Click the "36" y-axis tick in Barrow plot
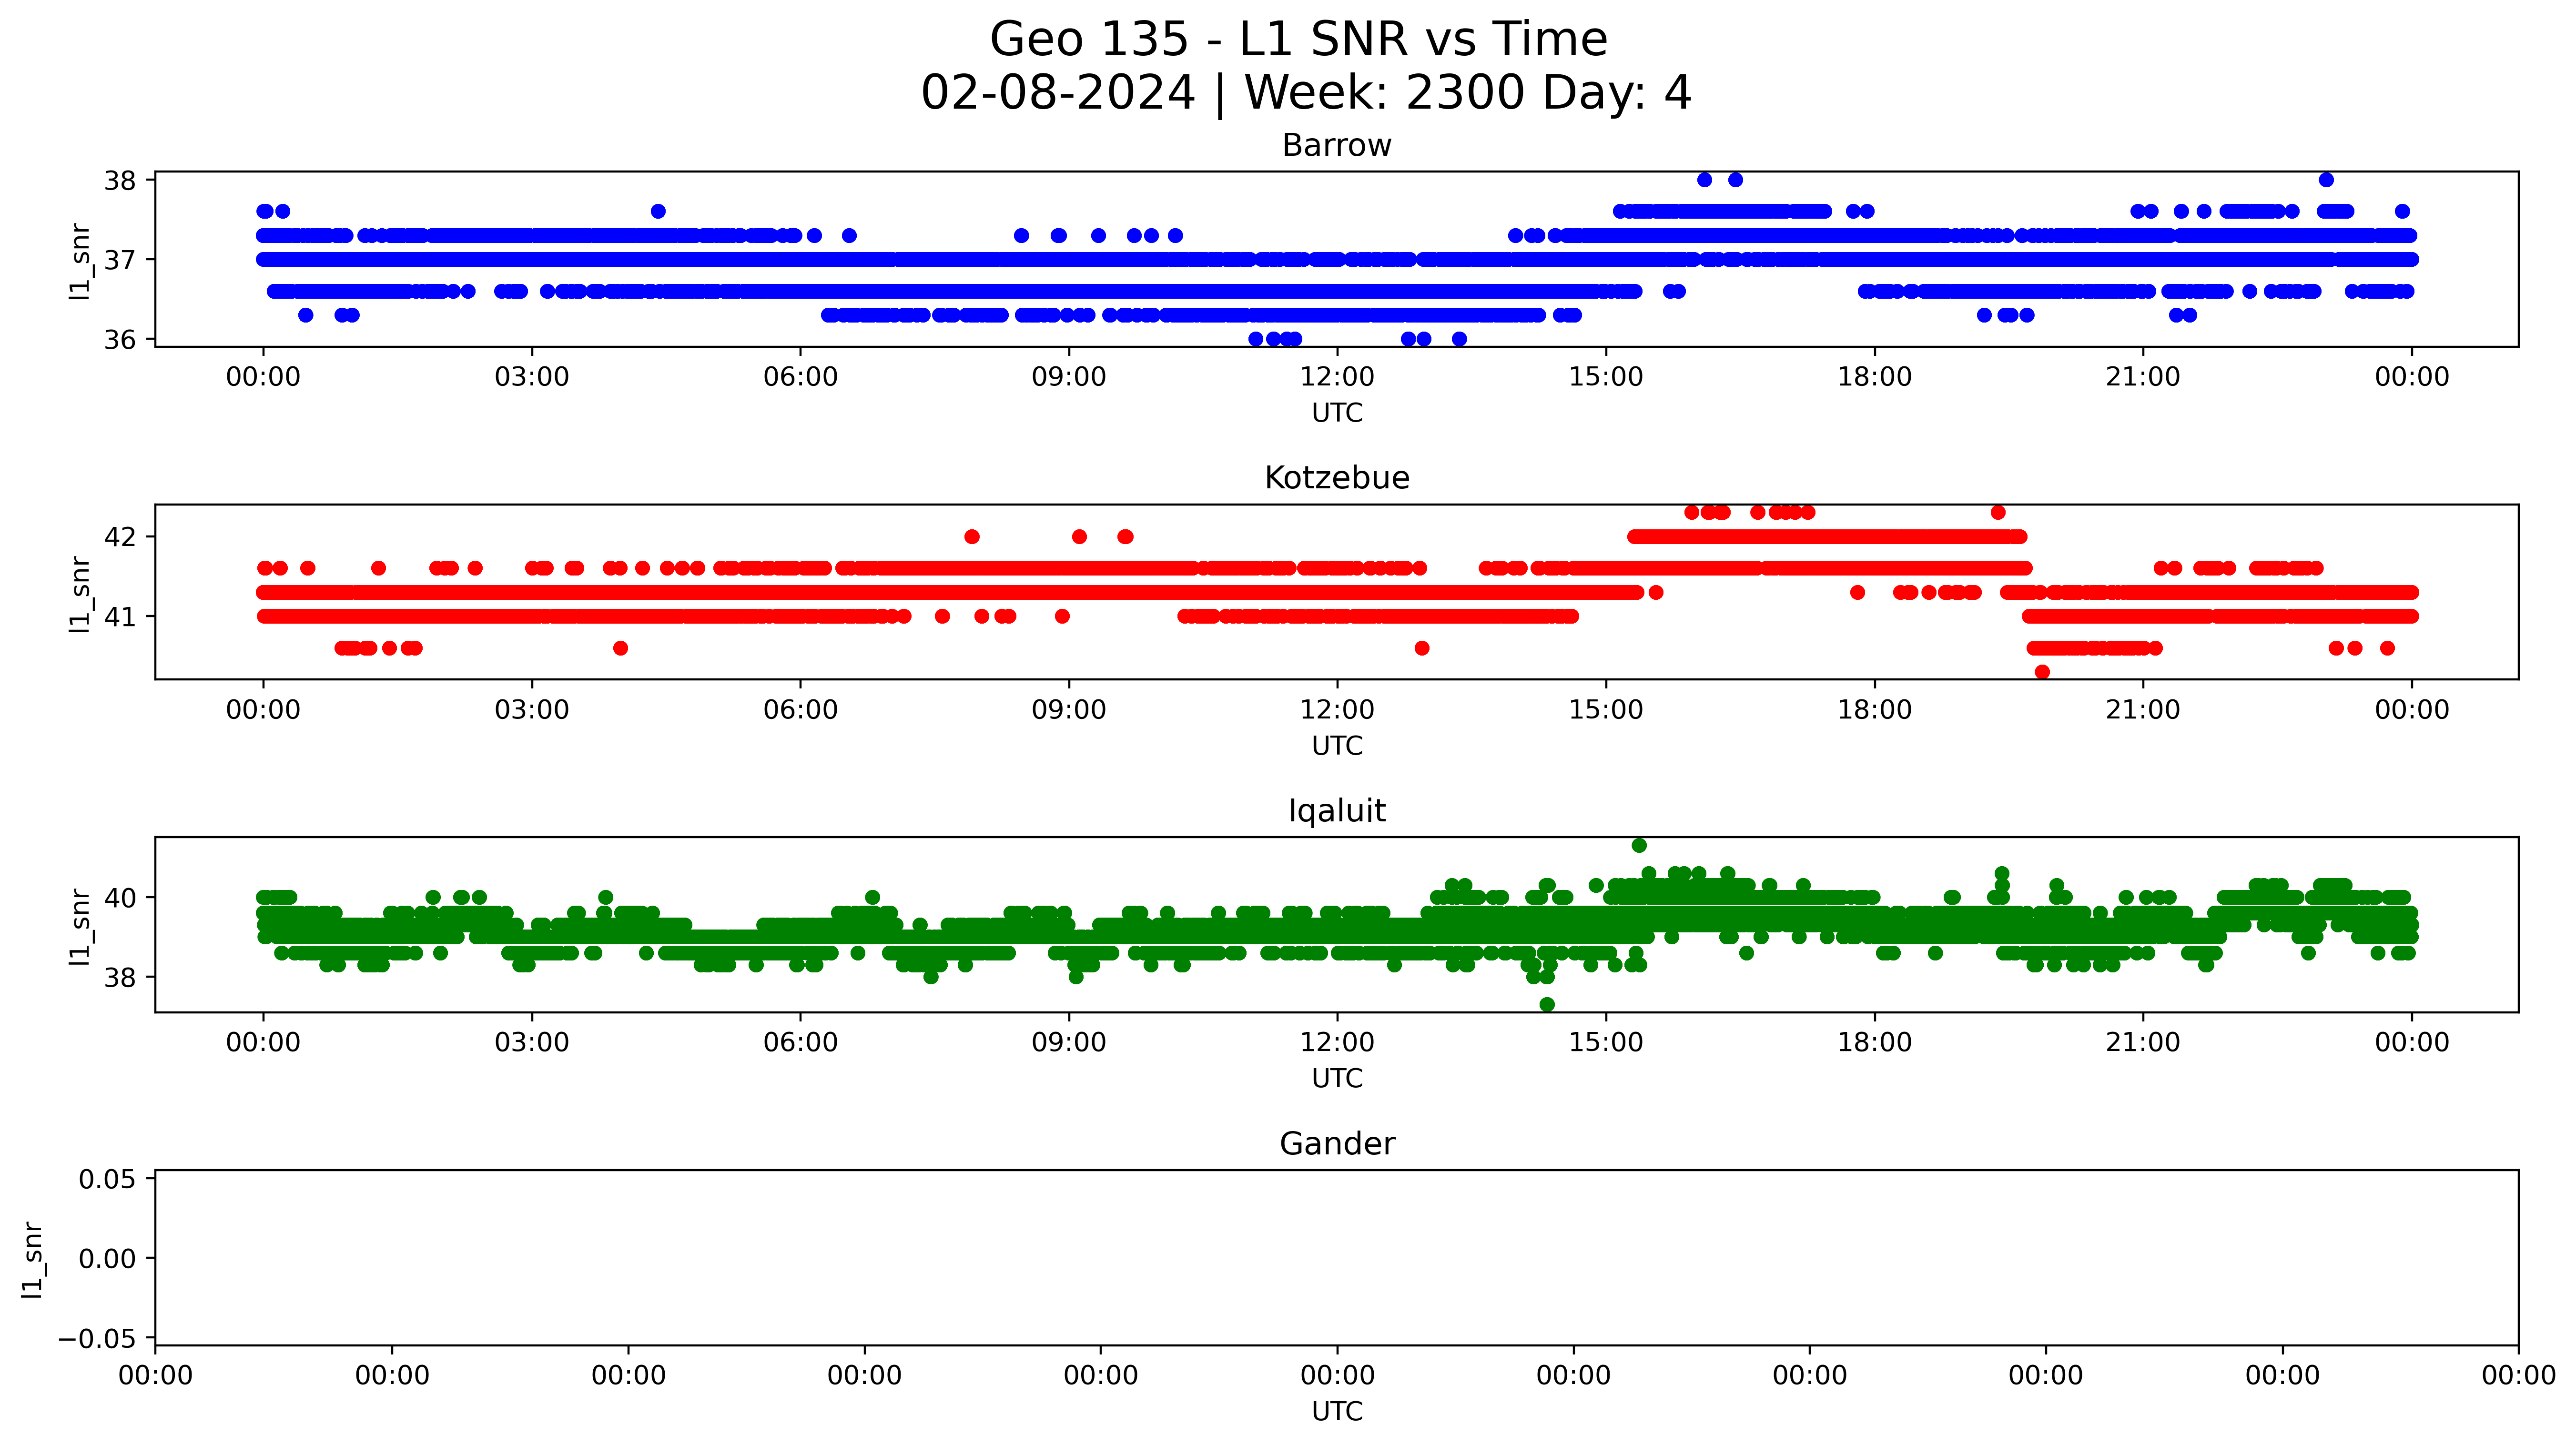2576x1445 pixels. pyautogui.click(x=120, y=340)
